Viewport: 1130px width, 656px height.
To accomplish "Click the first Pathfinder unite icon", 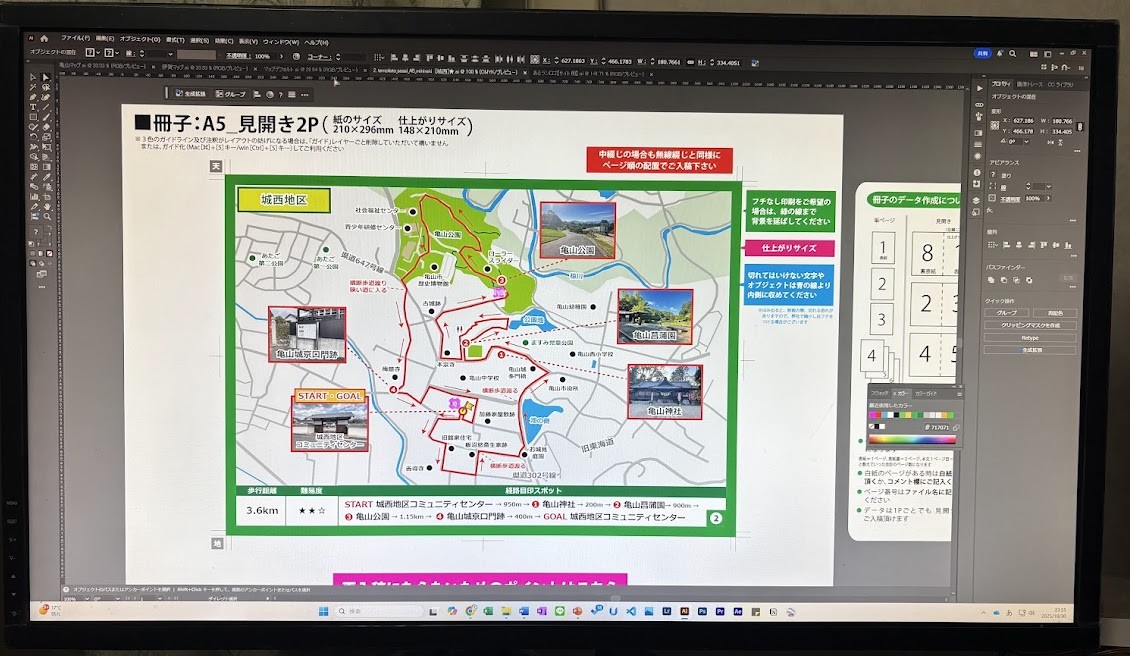I will point(993,280).
